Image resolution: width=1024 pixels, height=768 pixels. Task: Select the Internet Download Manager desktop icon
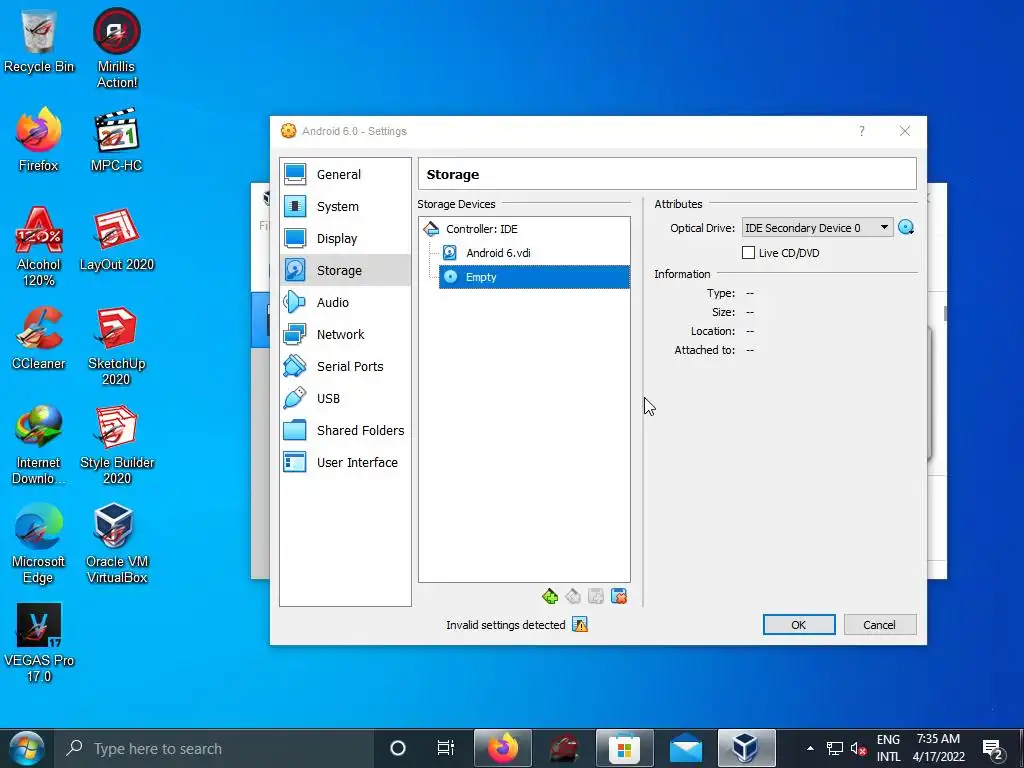pyautogui.click(x=39, y=445)
